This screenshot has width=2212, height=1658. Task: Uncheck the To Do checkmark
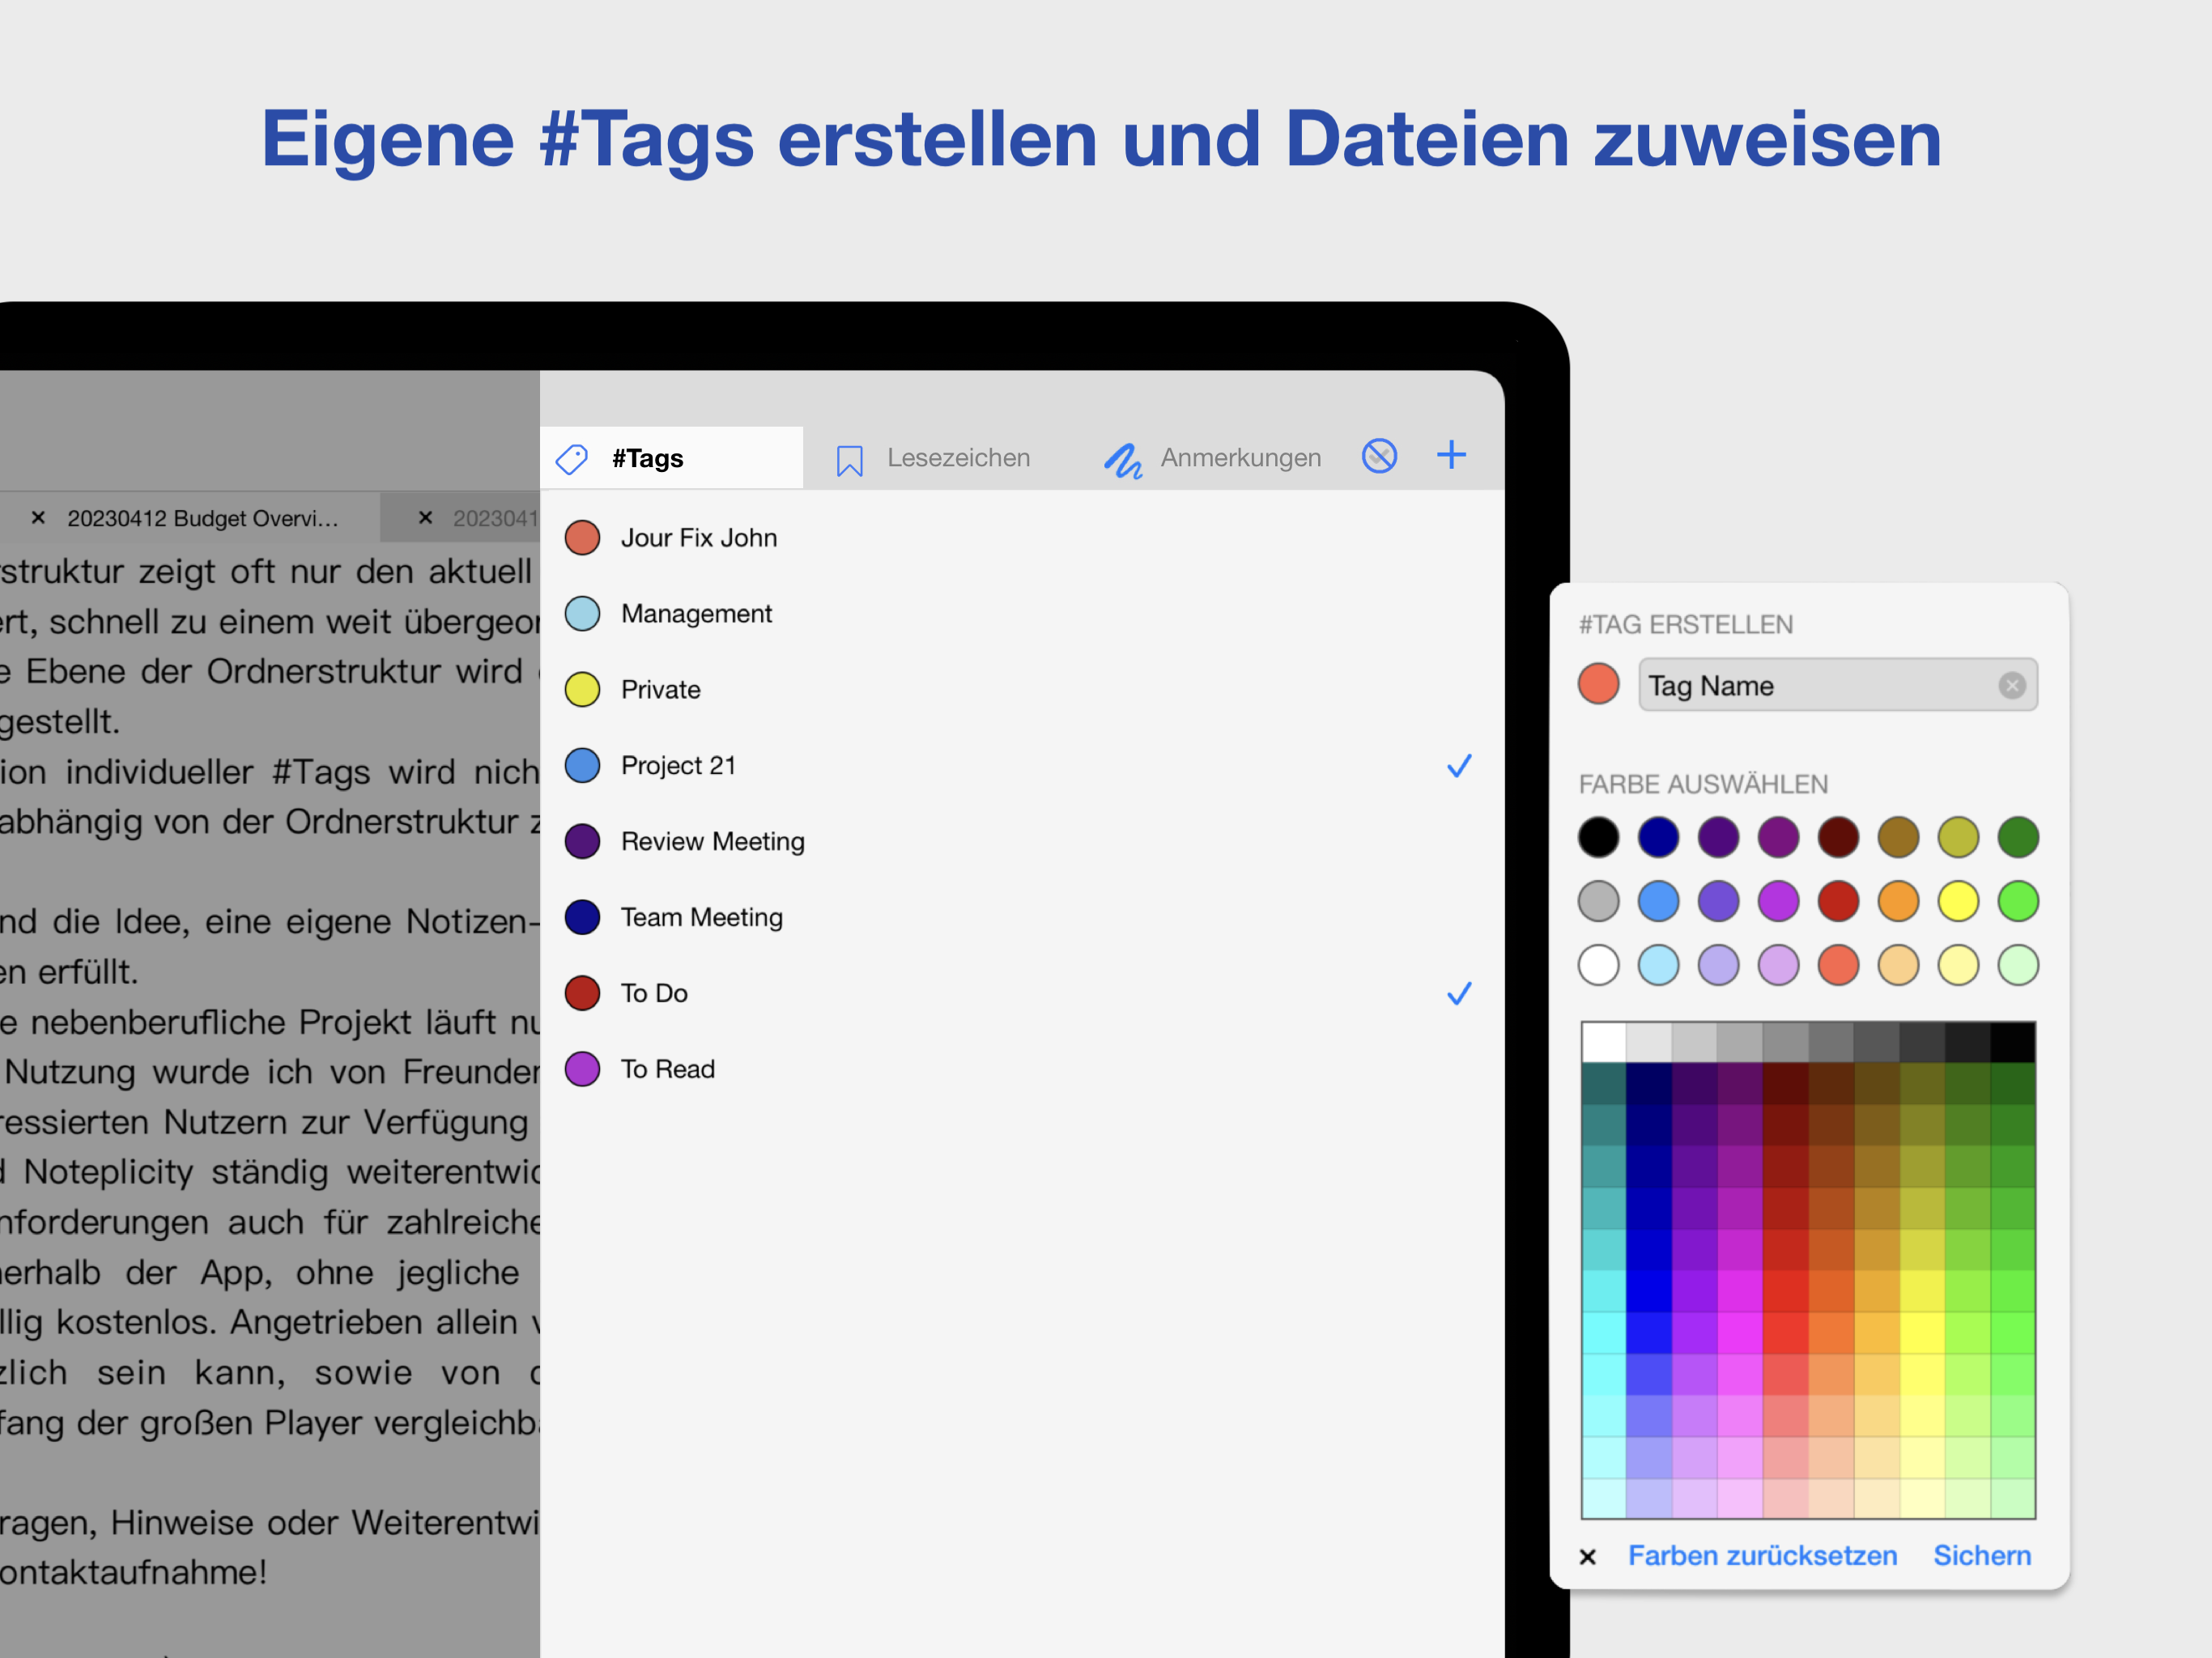pyautogui.click(x=1459, y=993)
